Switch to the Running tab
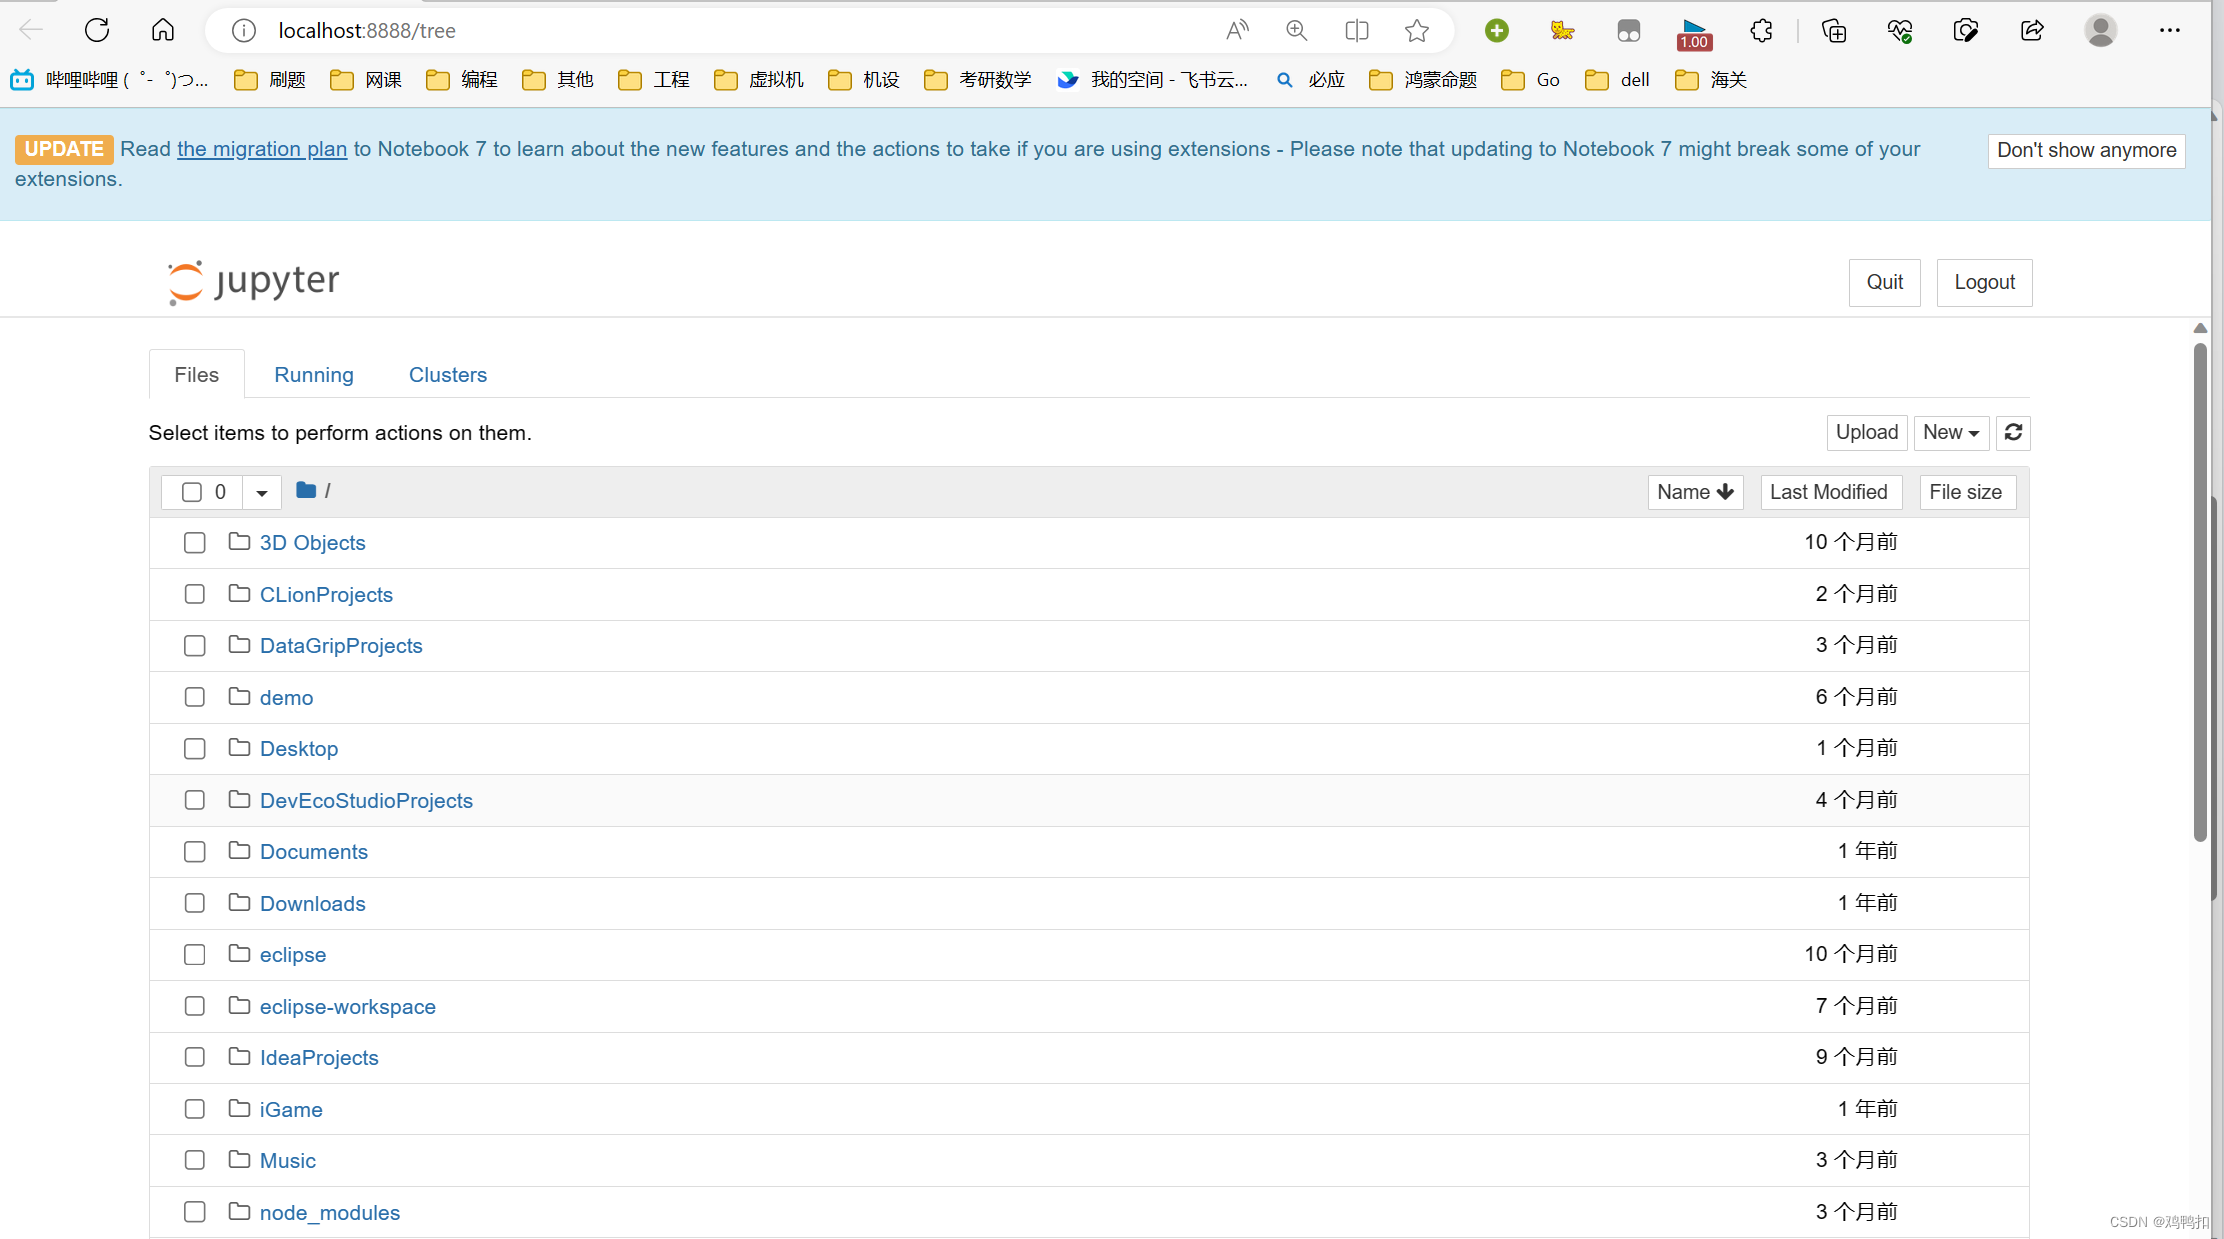The width and height of the screenshot is (2224, 1239). point(313,374)
